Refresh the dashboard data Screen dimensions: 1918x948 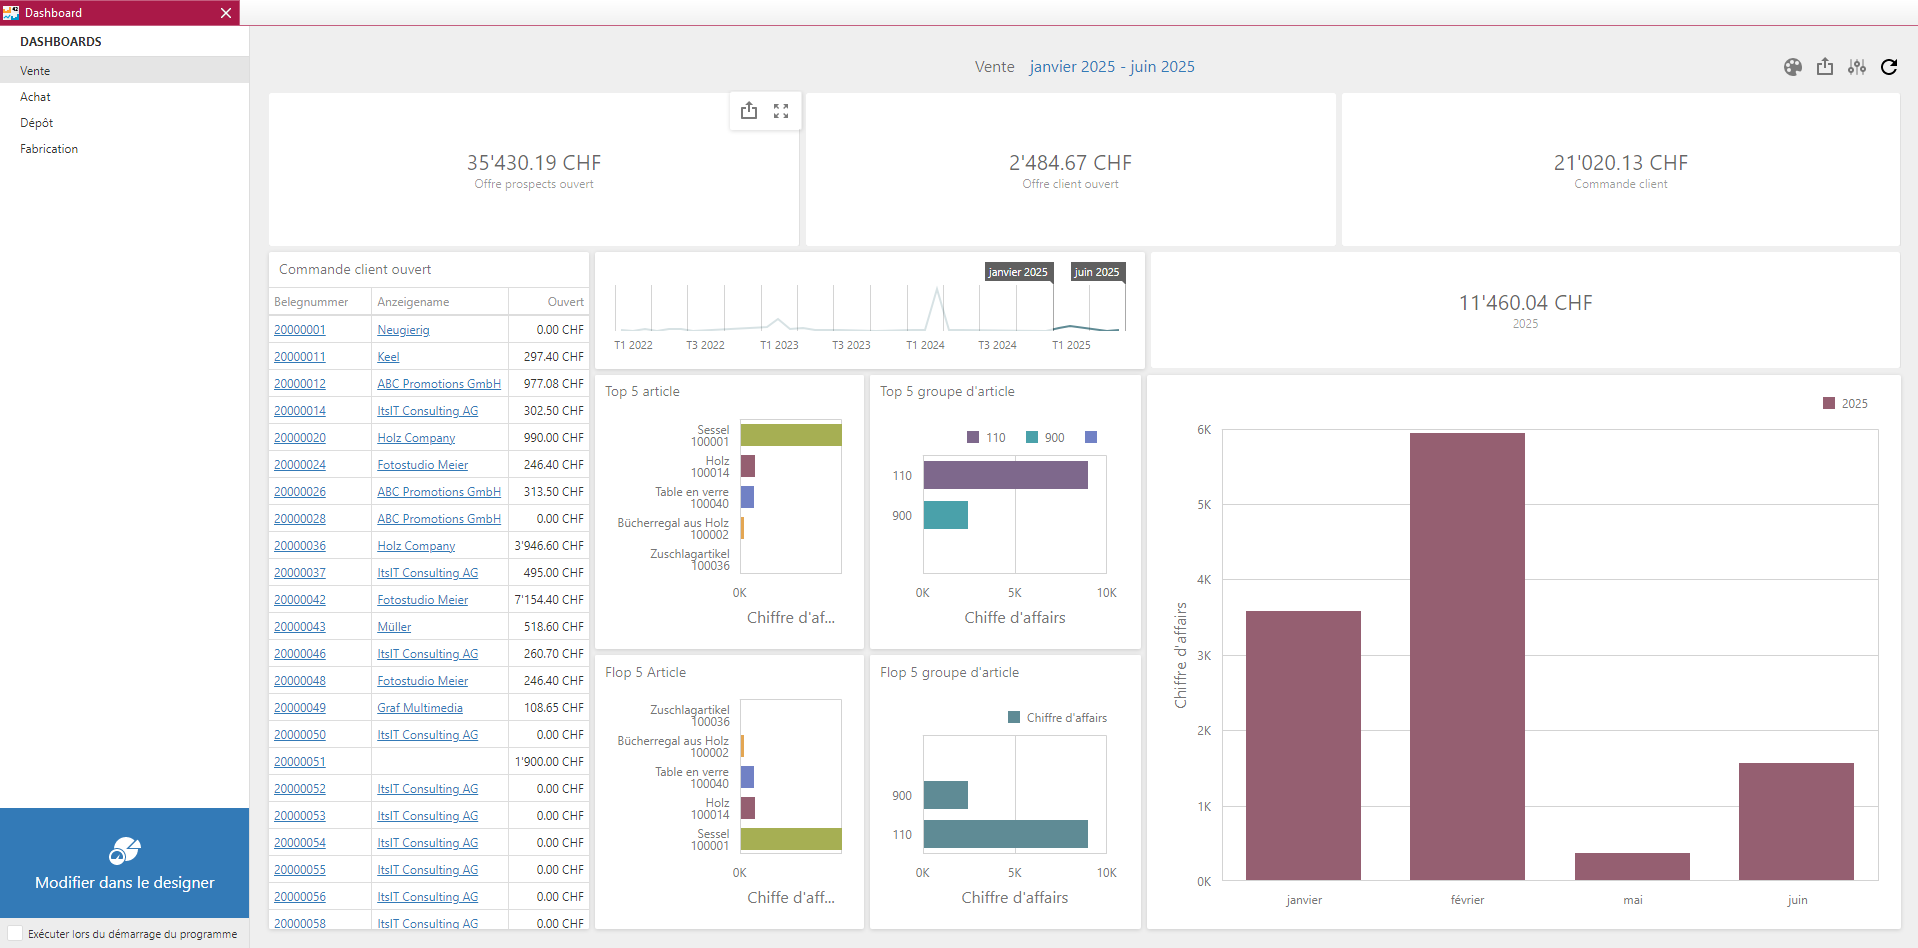pyautogui.click(x=1890, y=67)
